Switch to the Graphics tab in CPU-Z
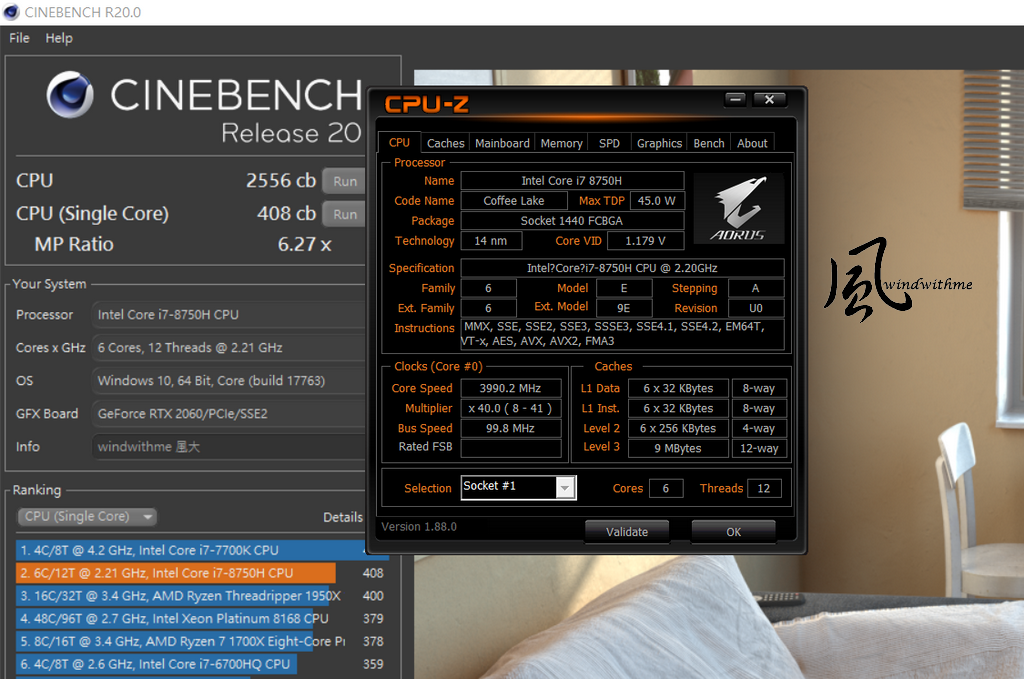This screenshot has height=679, width=1024. pos(659,143)
